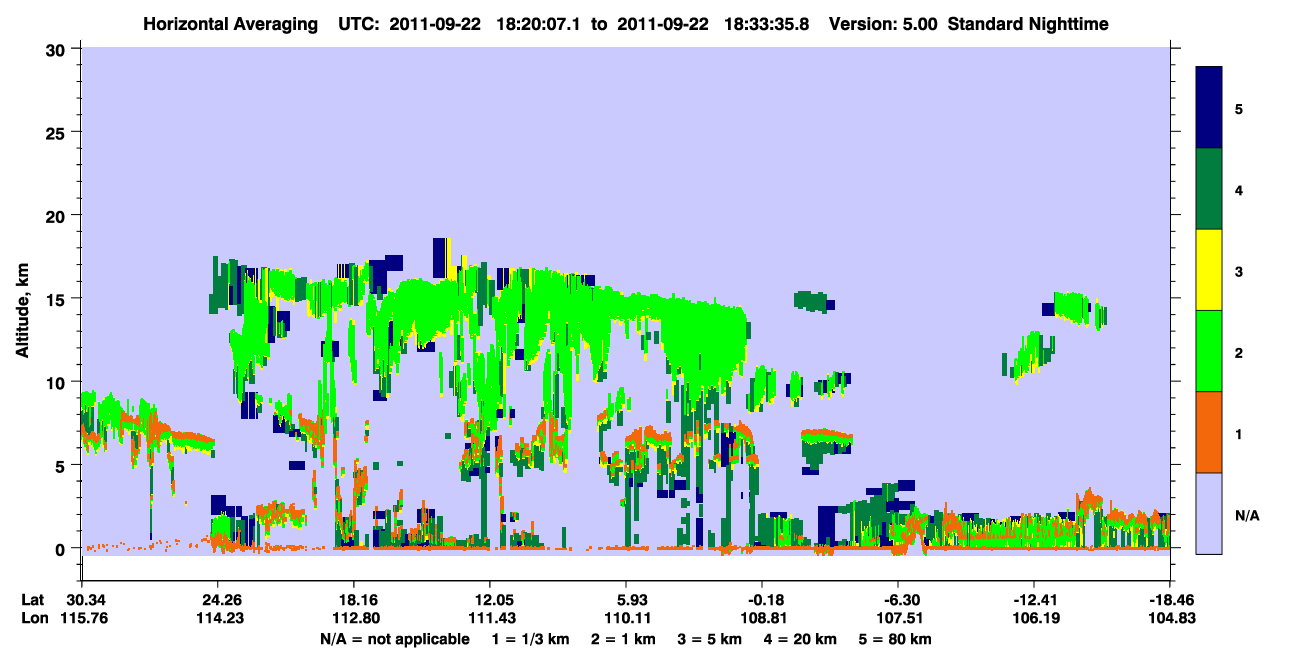Click the color bar label '2'
The width and height of the screenshot is (1300, 667).
tap(1239, 351)
